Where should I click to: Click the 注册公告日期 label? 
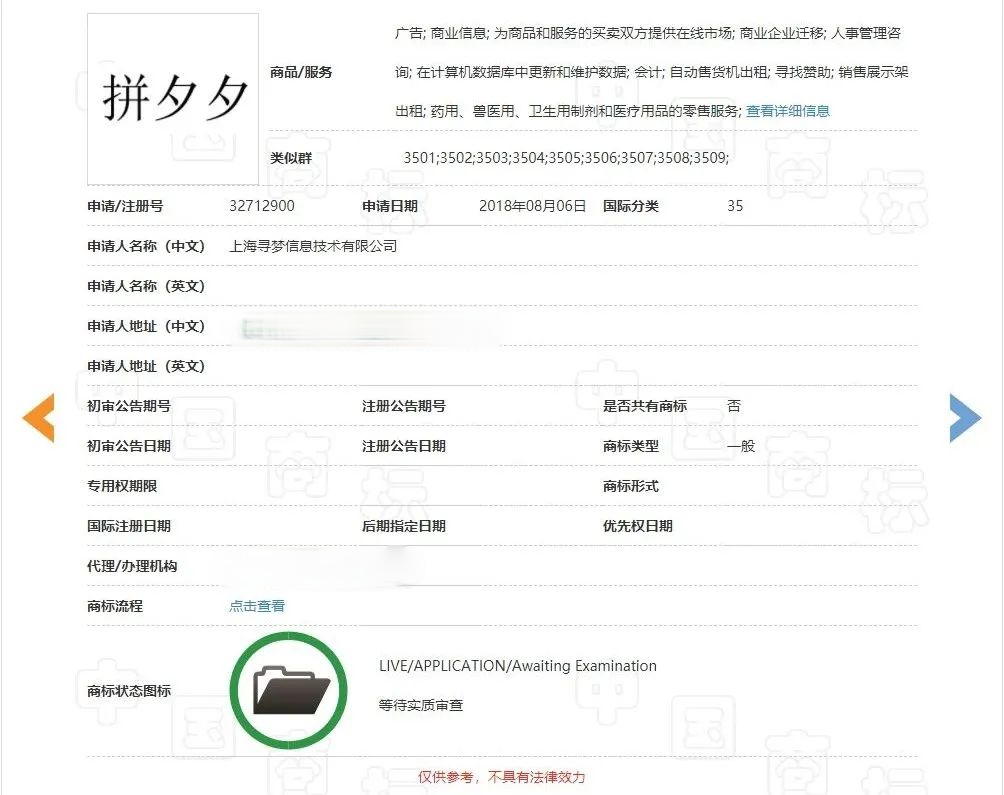click(x=404, y=446)
